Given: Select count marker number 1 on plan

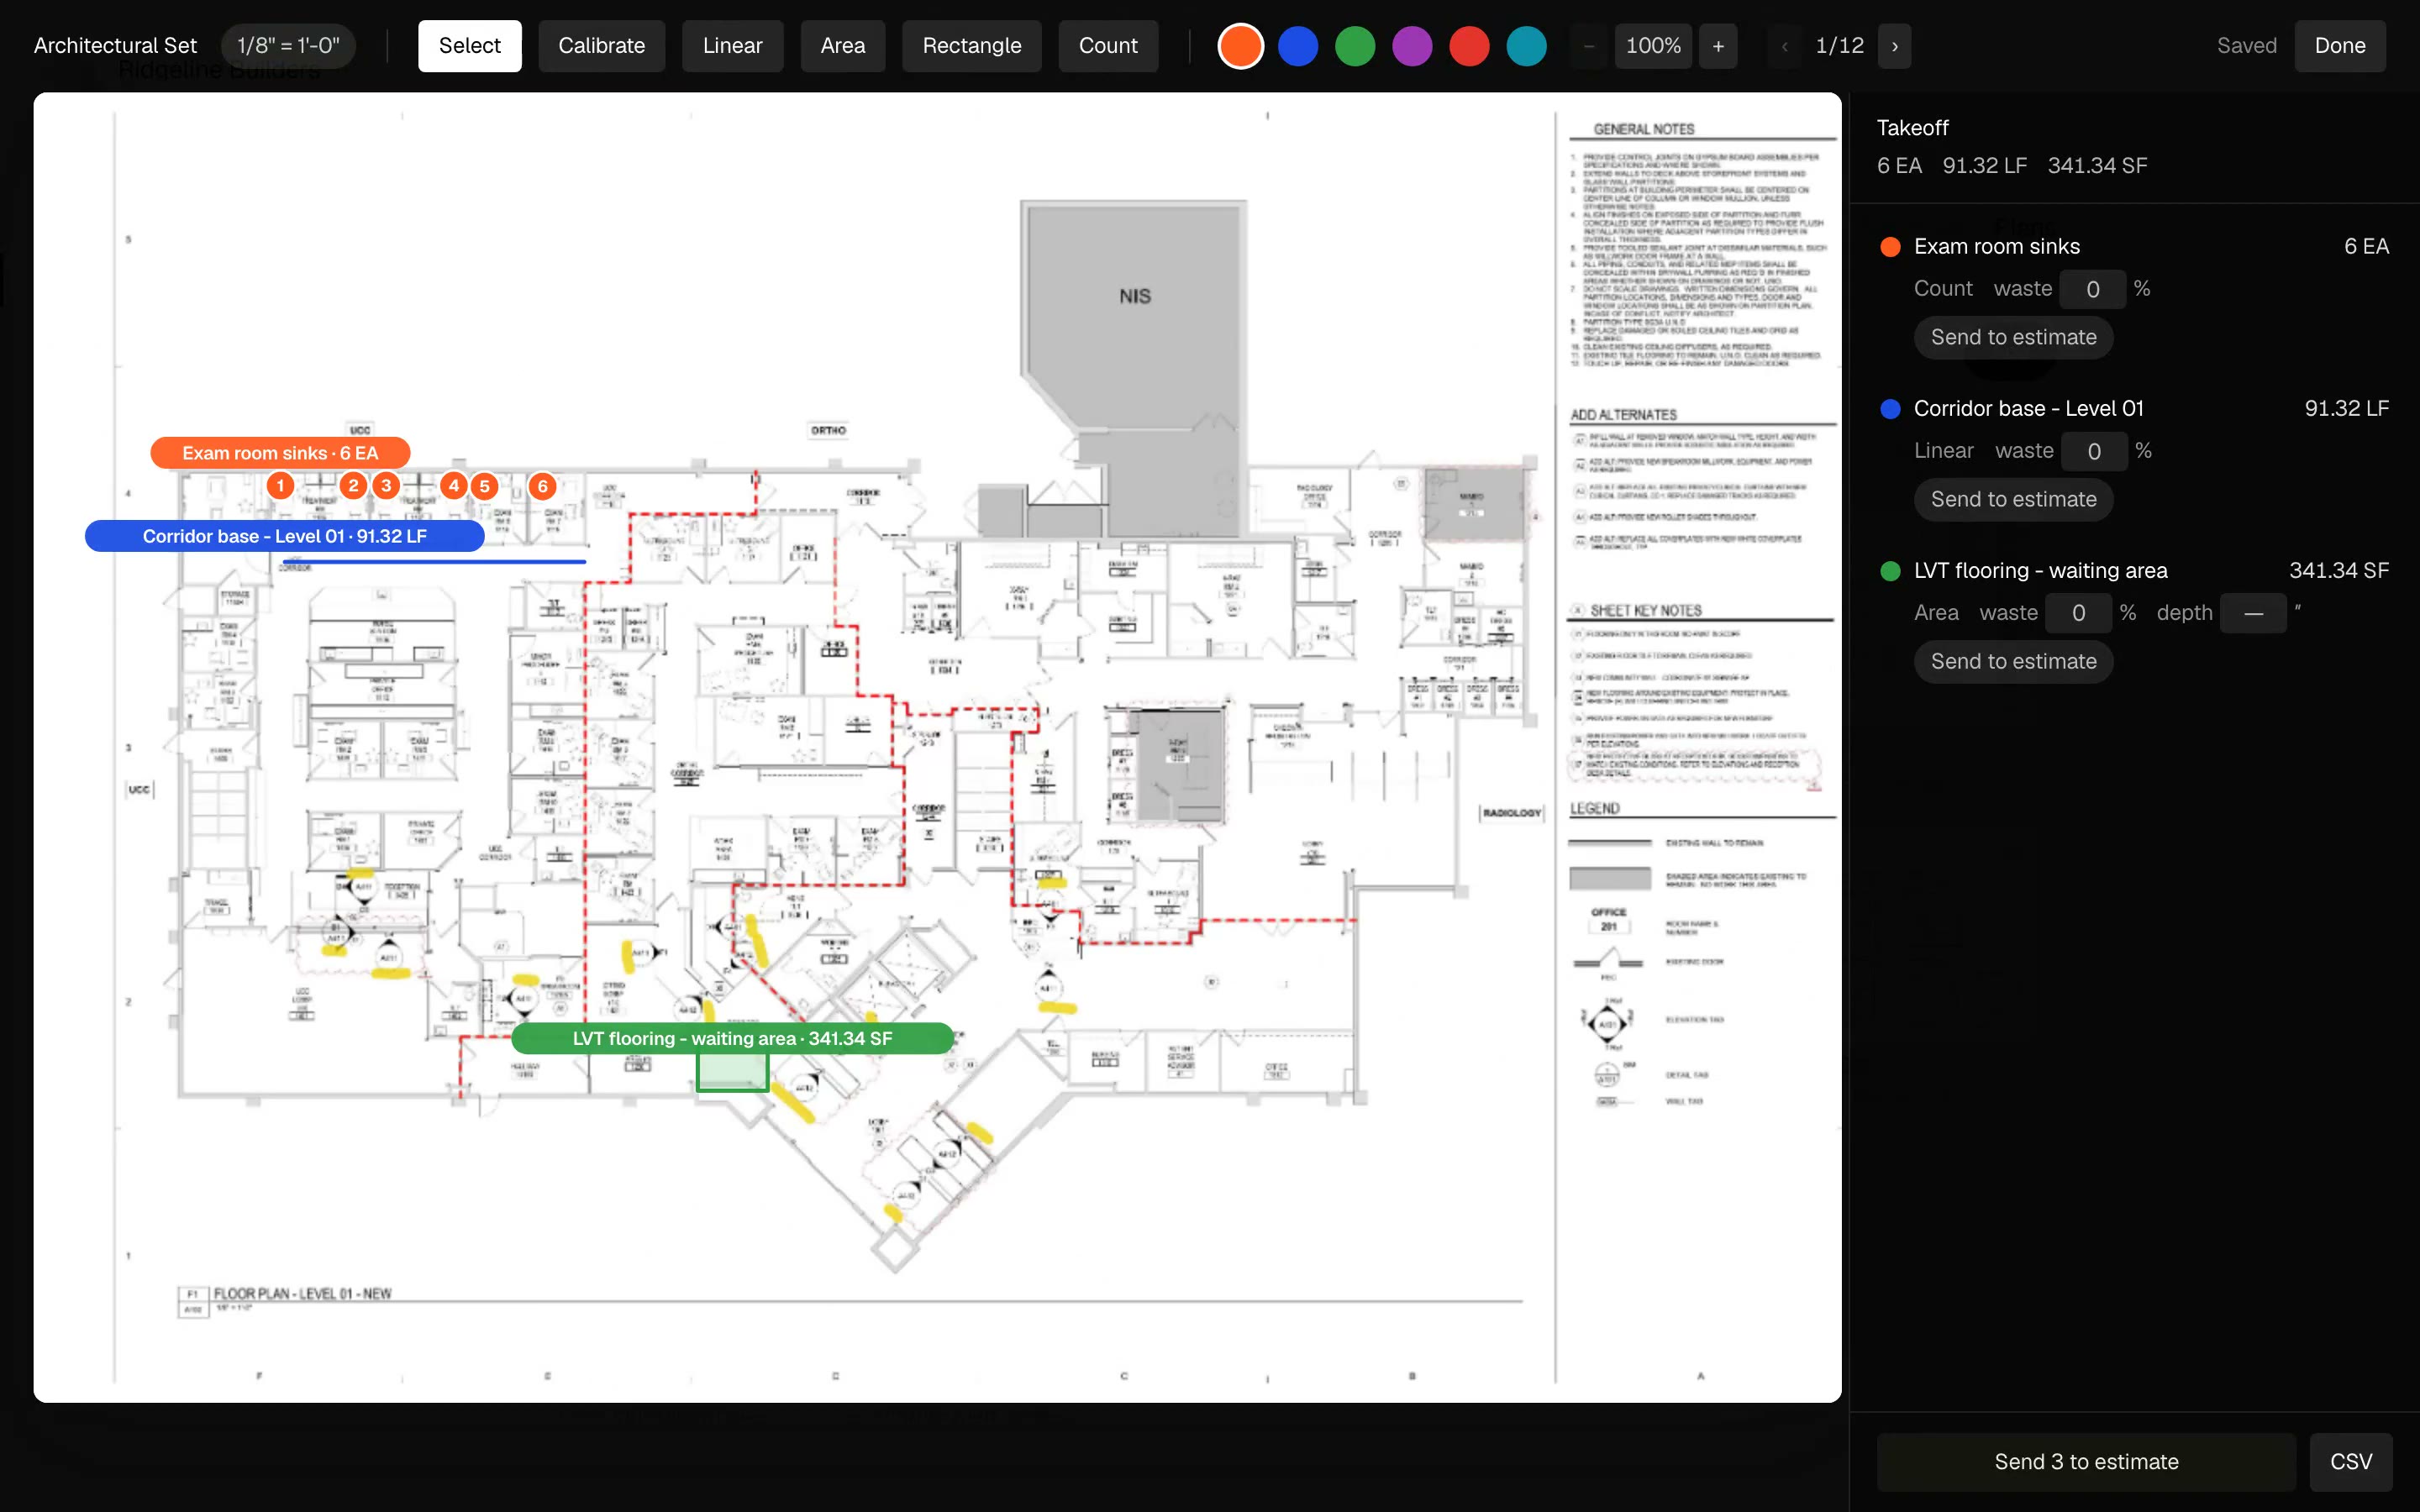Looking at the screenshot, I should (x=280, y=486).
